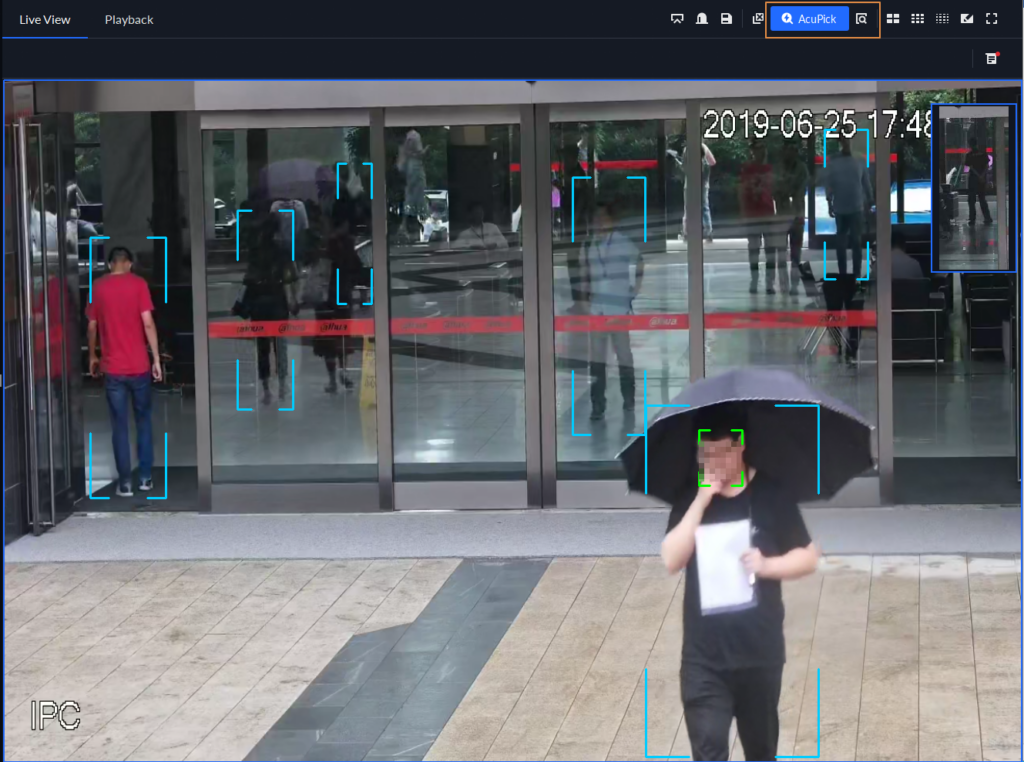Image resolution: width=1024 pixels, height=762 pixels.
Task: Select the green face detection box
Action: click(721, 459)
